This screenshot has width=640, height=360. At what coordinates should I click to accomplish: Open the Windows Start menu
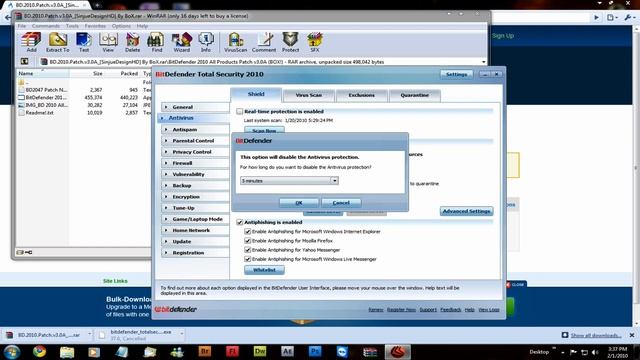tap(12, 351)
